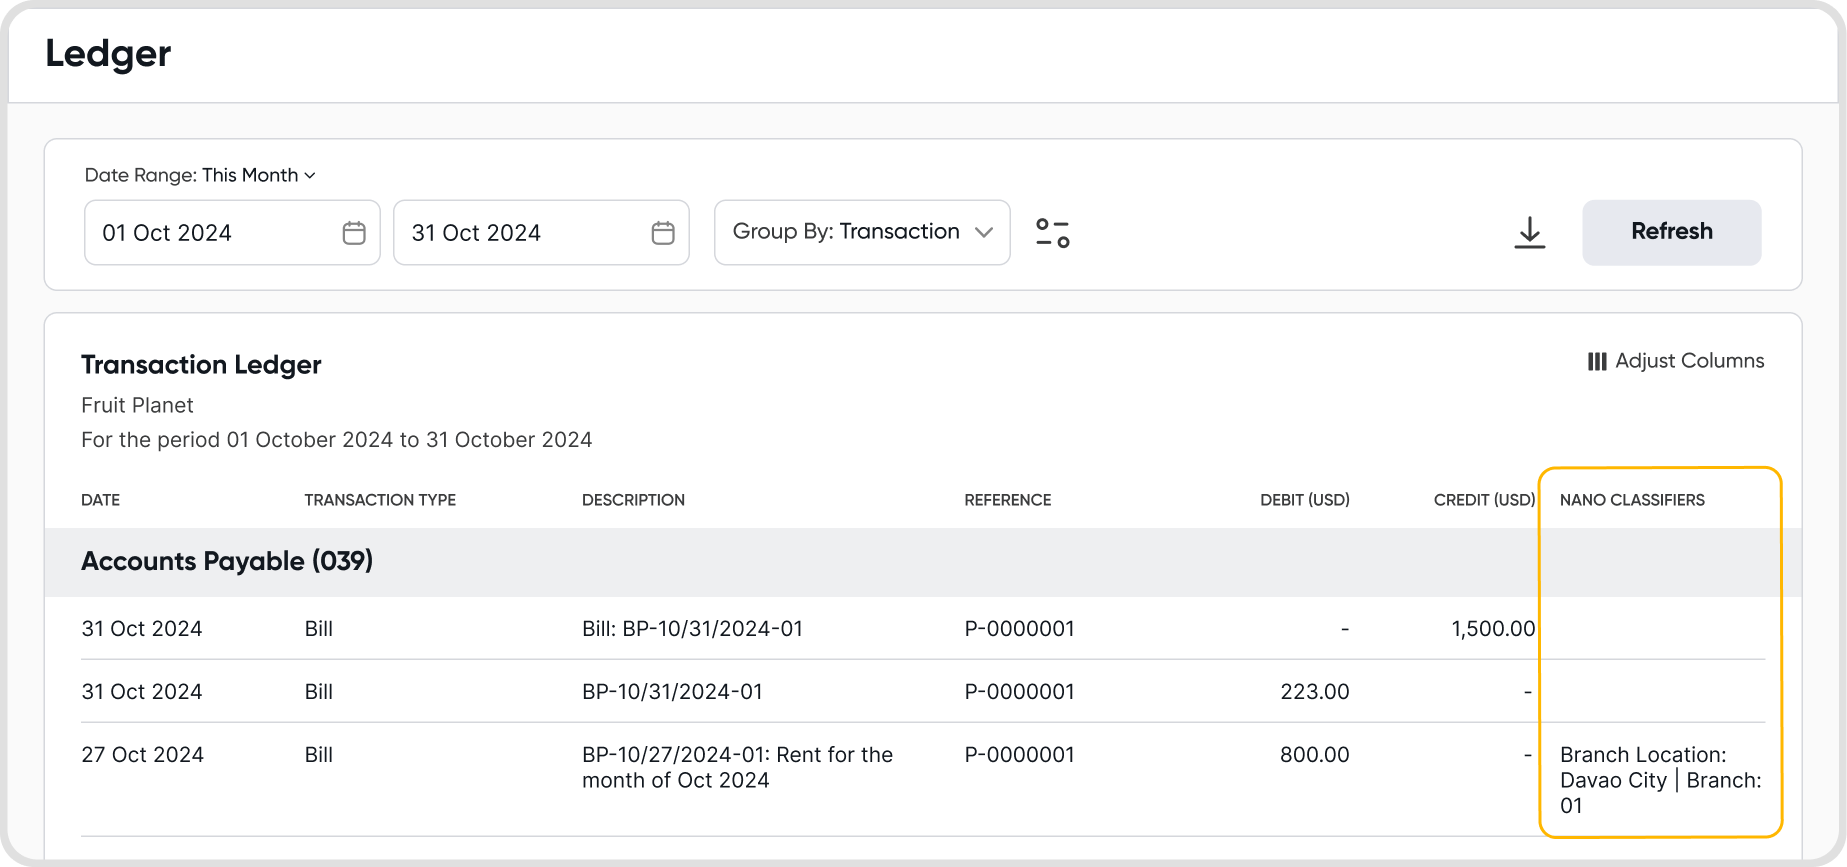Screen dimensions: 1847x867
Task: Open the start date calendar icon
Action: [354, 233]
